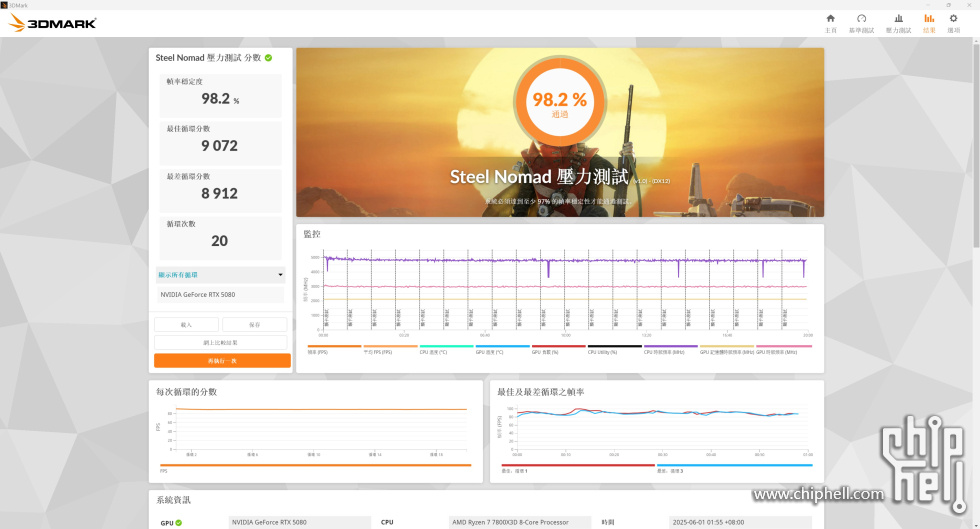Open the Home (主頁) icon
The height and width of the screenshot is (529, 980).
point(831,19)
